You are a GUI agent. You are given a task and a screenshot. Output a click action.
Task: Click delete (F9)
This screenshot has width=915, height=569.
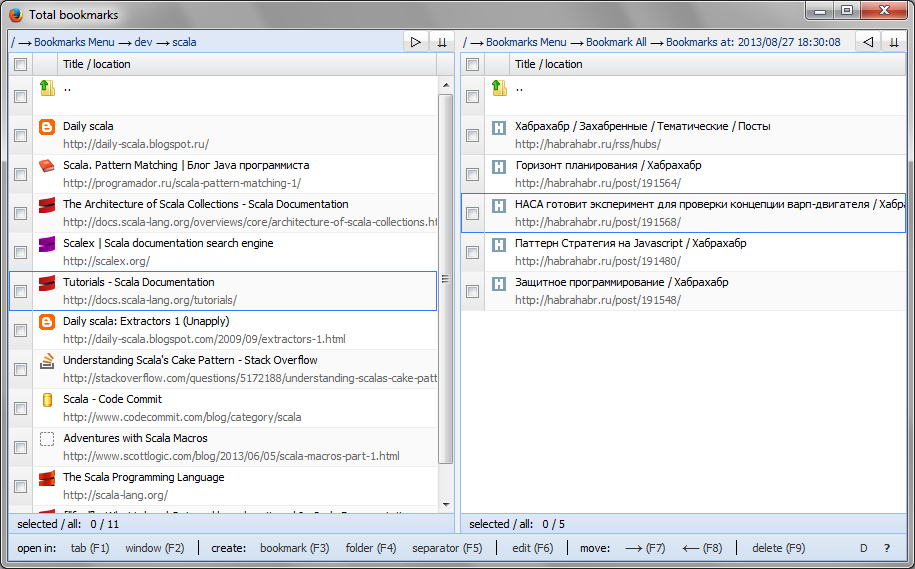[x=778, y=548]
